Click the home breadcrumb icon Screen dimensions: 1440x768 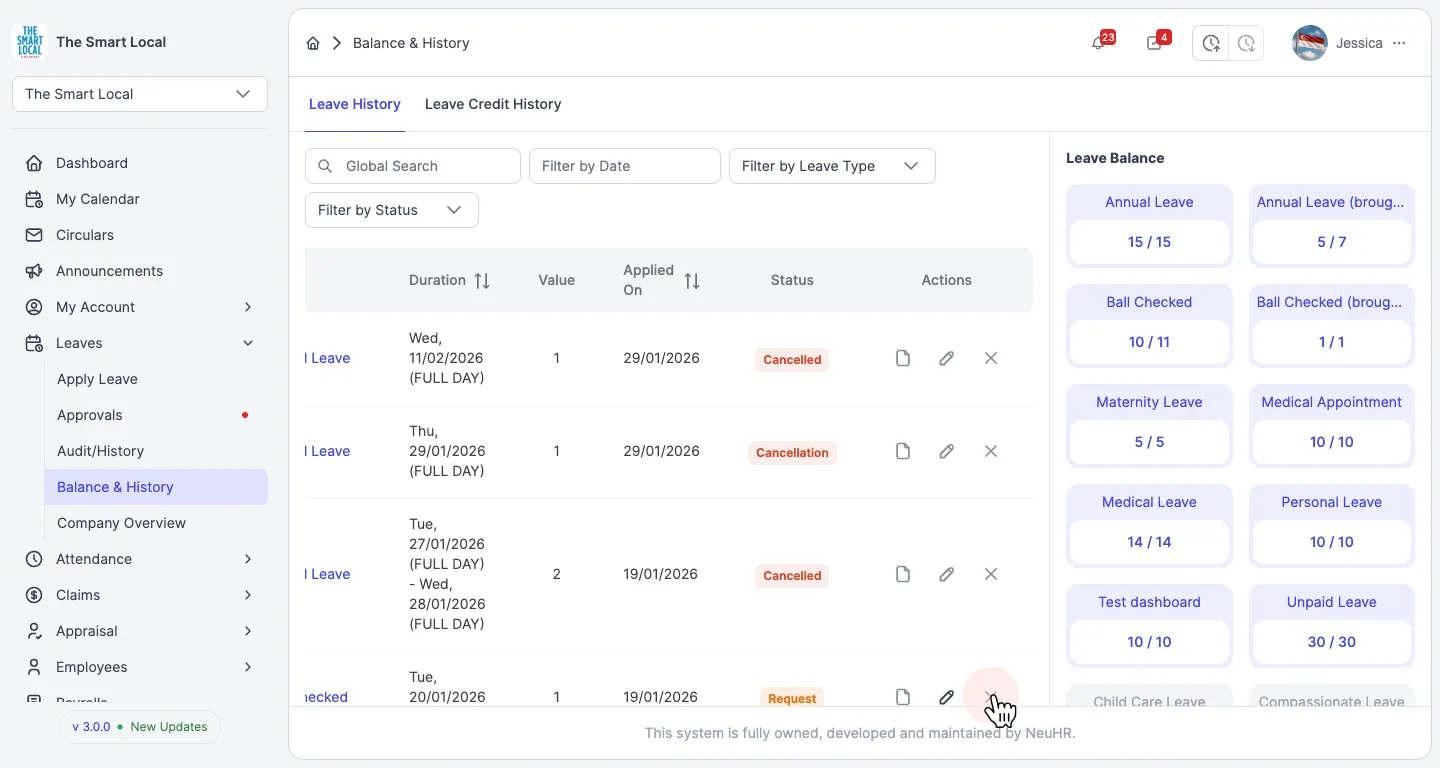click(313, 43)
